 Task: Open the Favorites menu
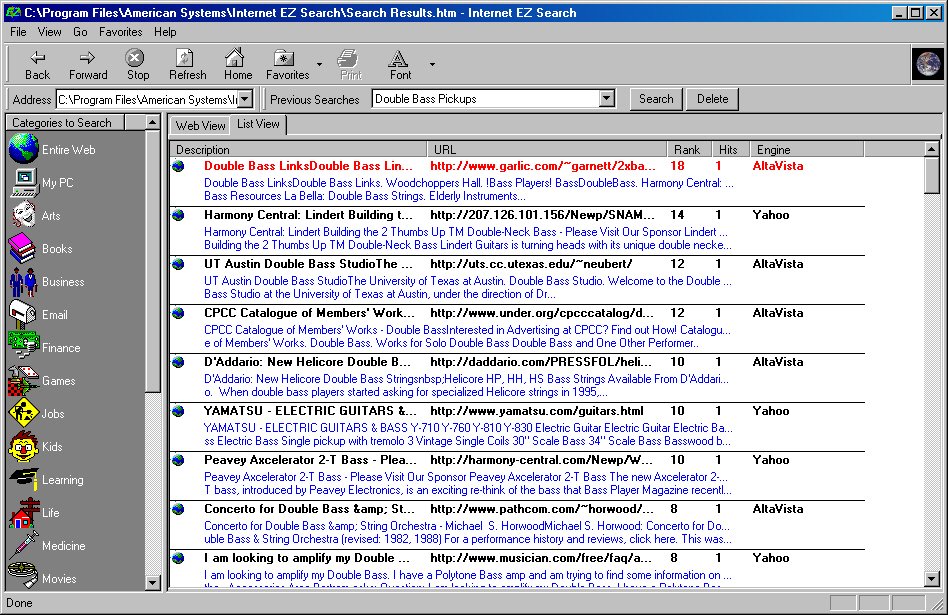click(120, 32)
